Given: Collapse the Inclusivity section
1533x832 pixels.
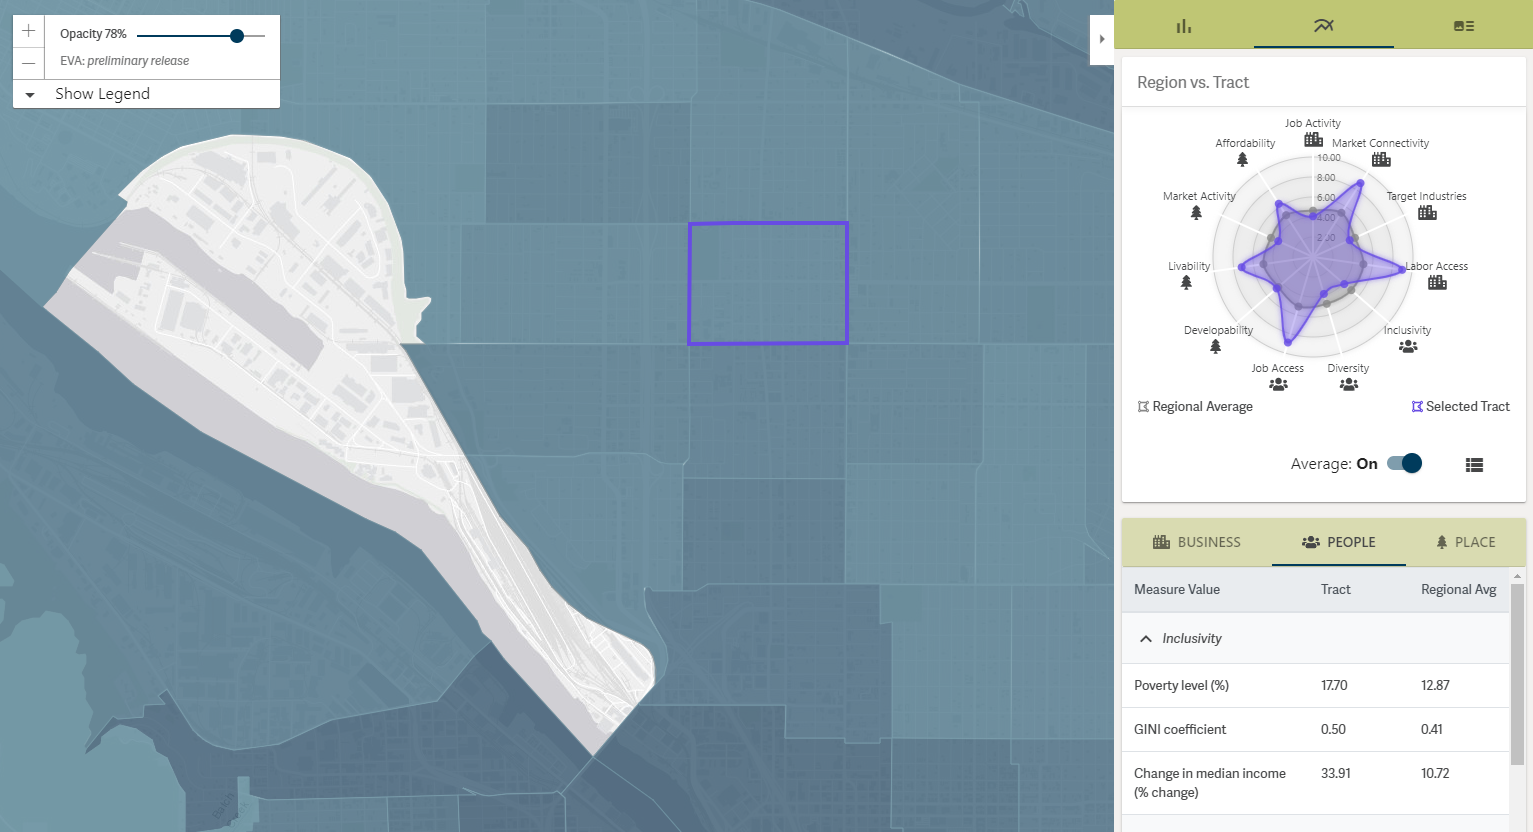Looking at the screenshot, I should (1146, 639).
